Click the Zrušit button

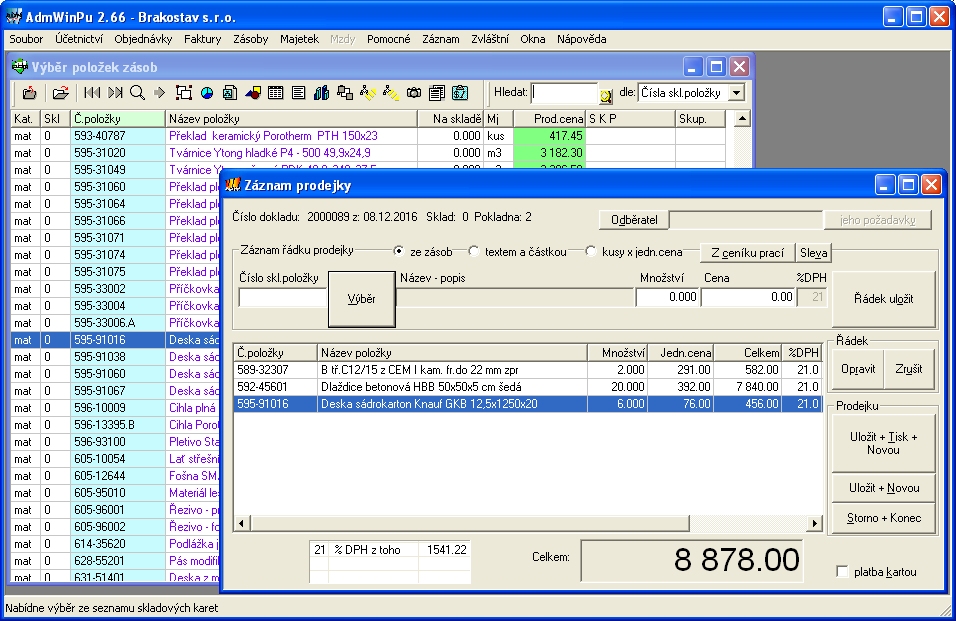908,369
